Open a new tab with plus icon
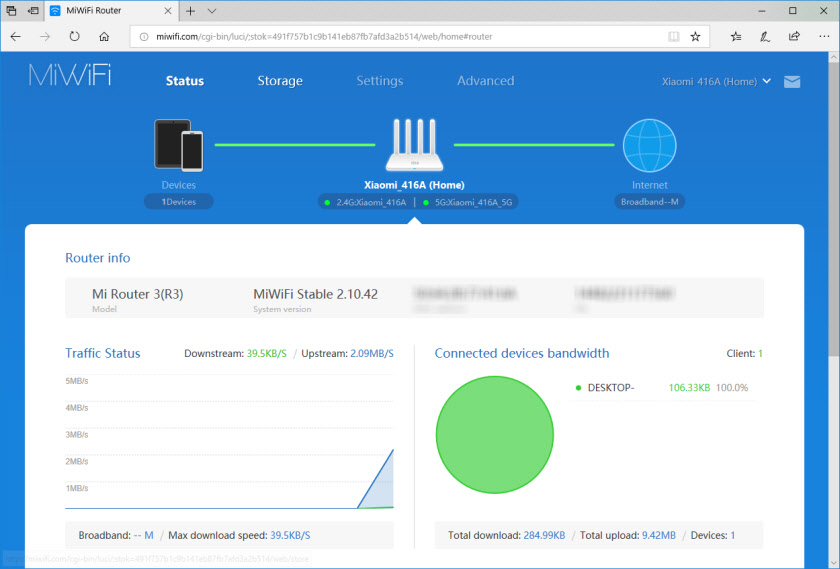Screen dimensions: 840x569 click(190, 11)
